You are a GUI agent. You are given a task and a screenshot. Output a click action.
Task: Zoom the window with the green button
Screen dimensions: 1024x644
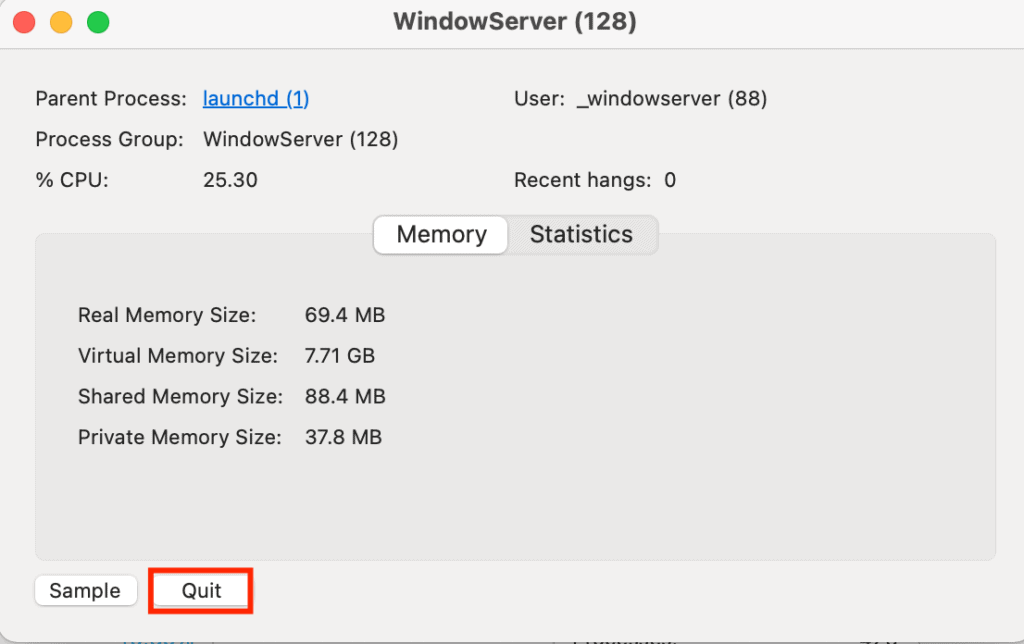98,22
